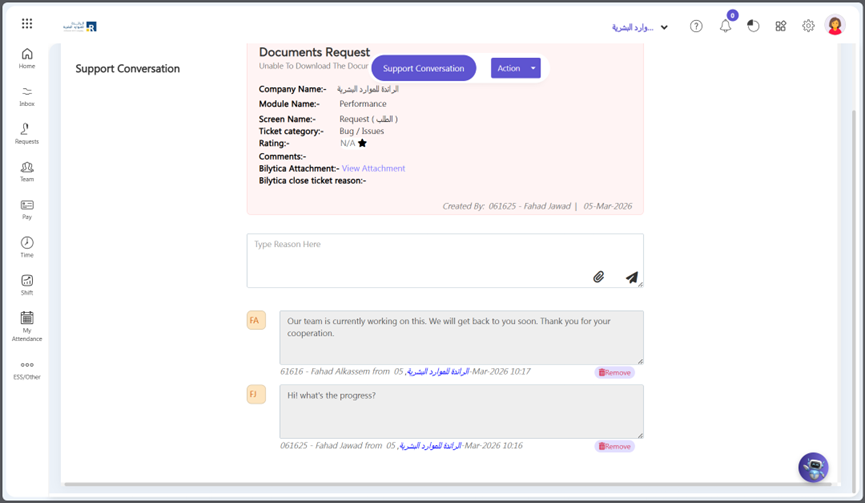This screenshot has width=865, height=503.
Task: Navigate to Requests in sidebar
Action: [x=27, y=134]
